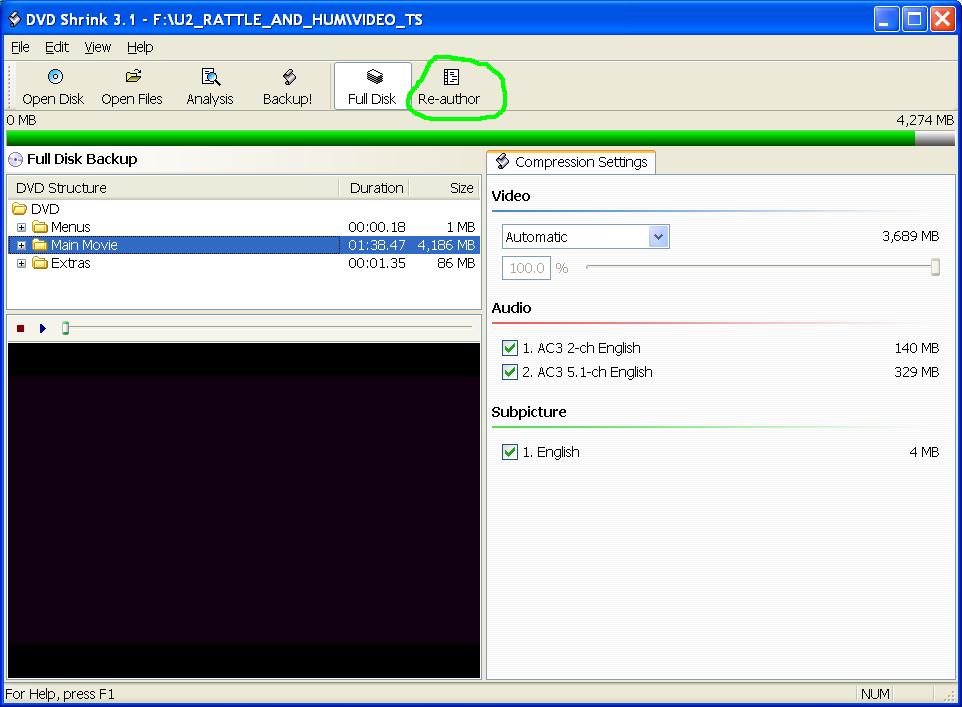Run Analysis from the toolbar
The width and height of the screenshot is (962, 707).
click(x=210, y=87)
